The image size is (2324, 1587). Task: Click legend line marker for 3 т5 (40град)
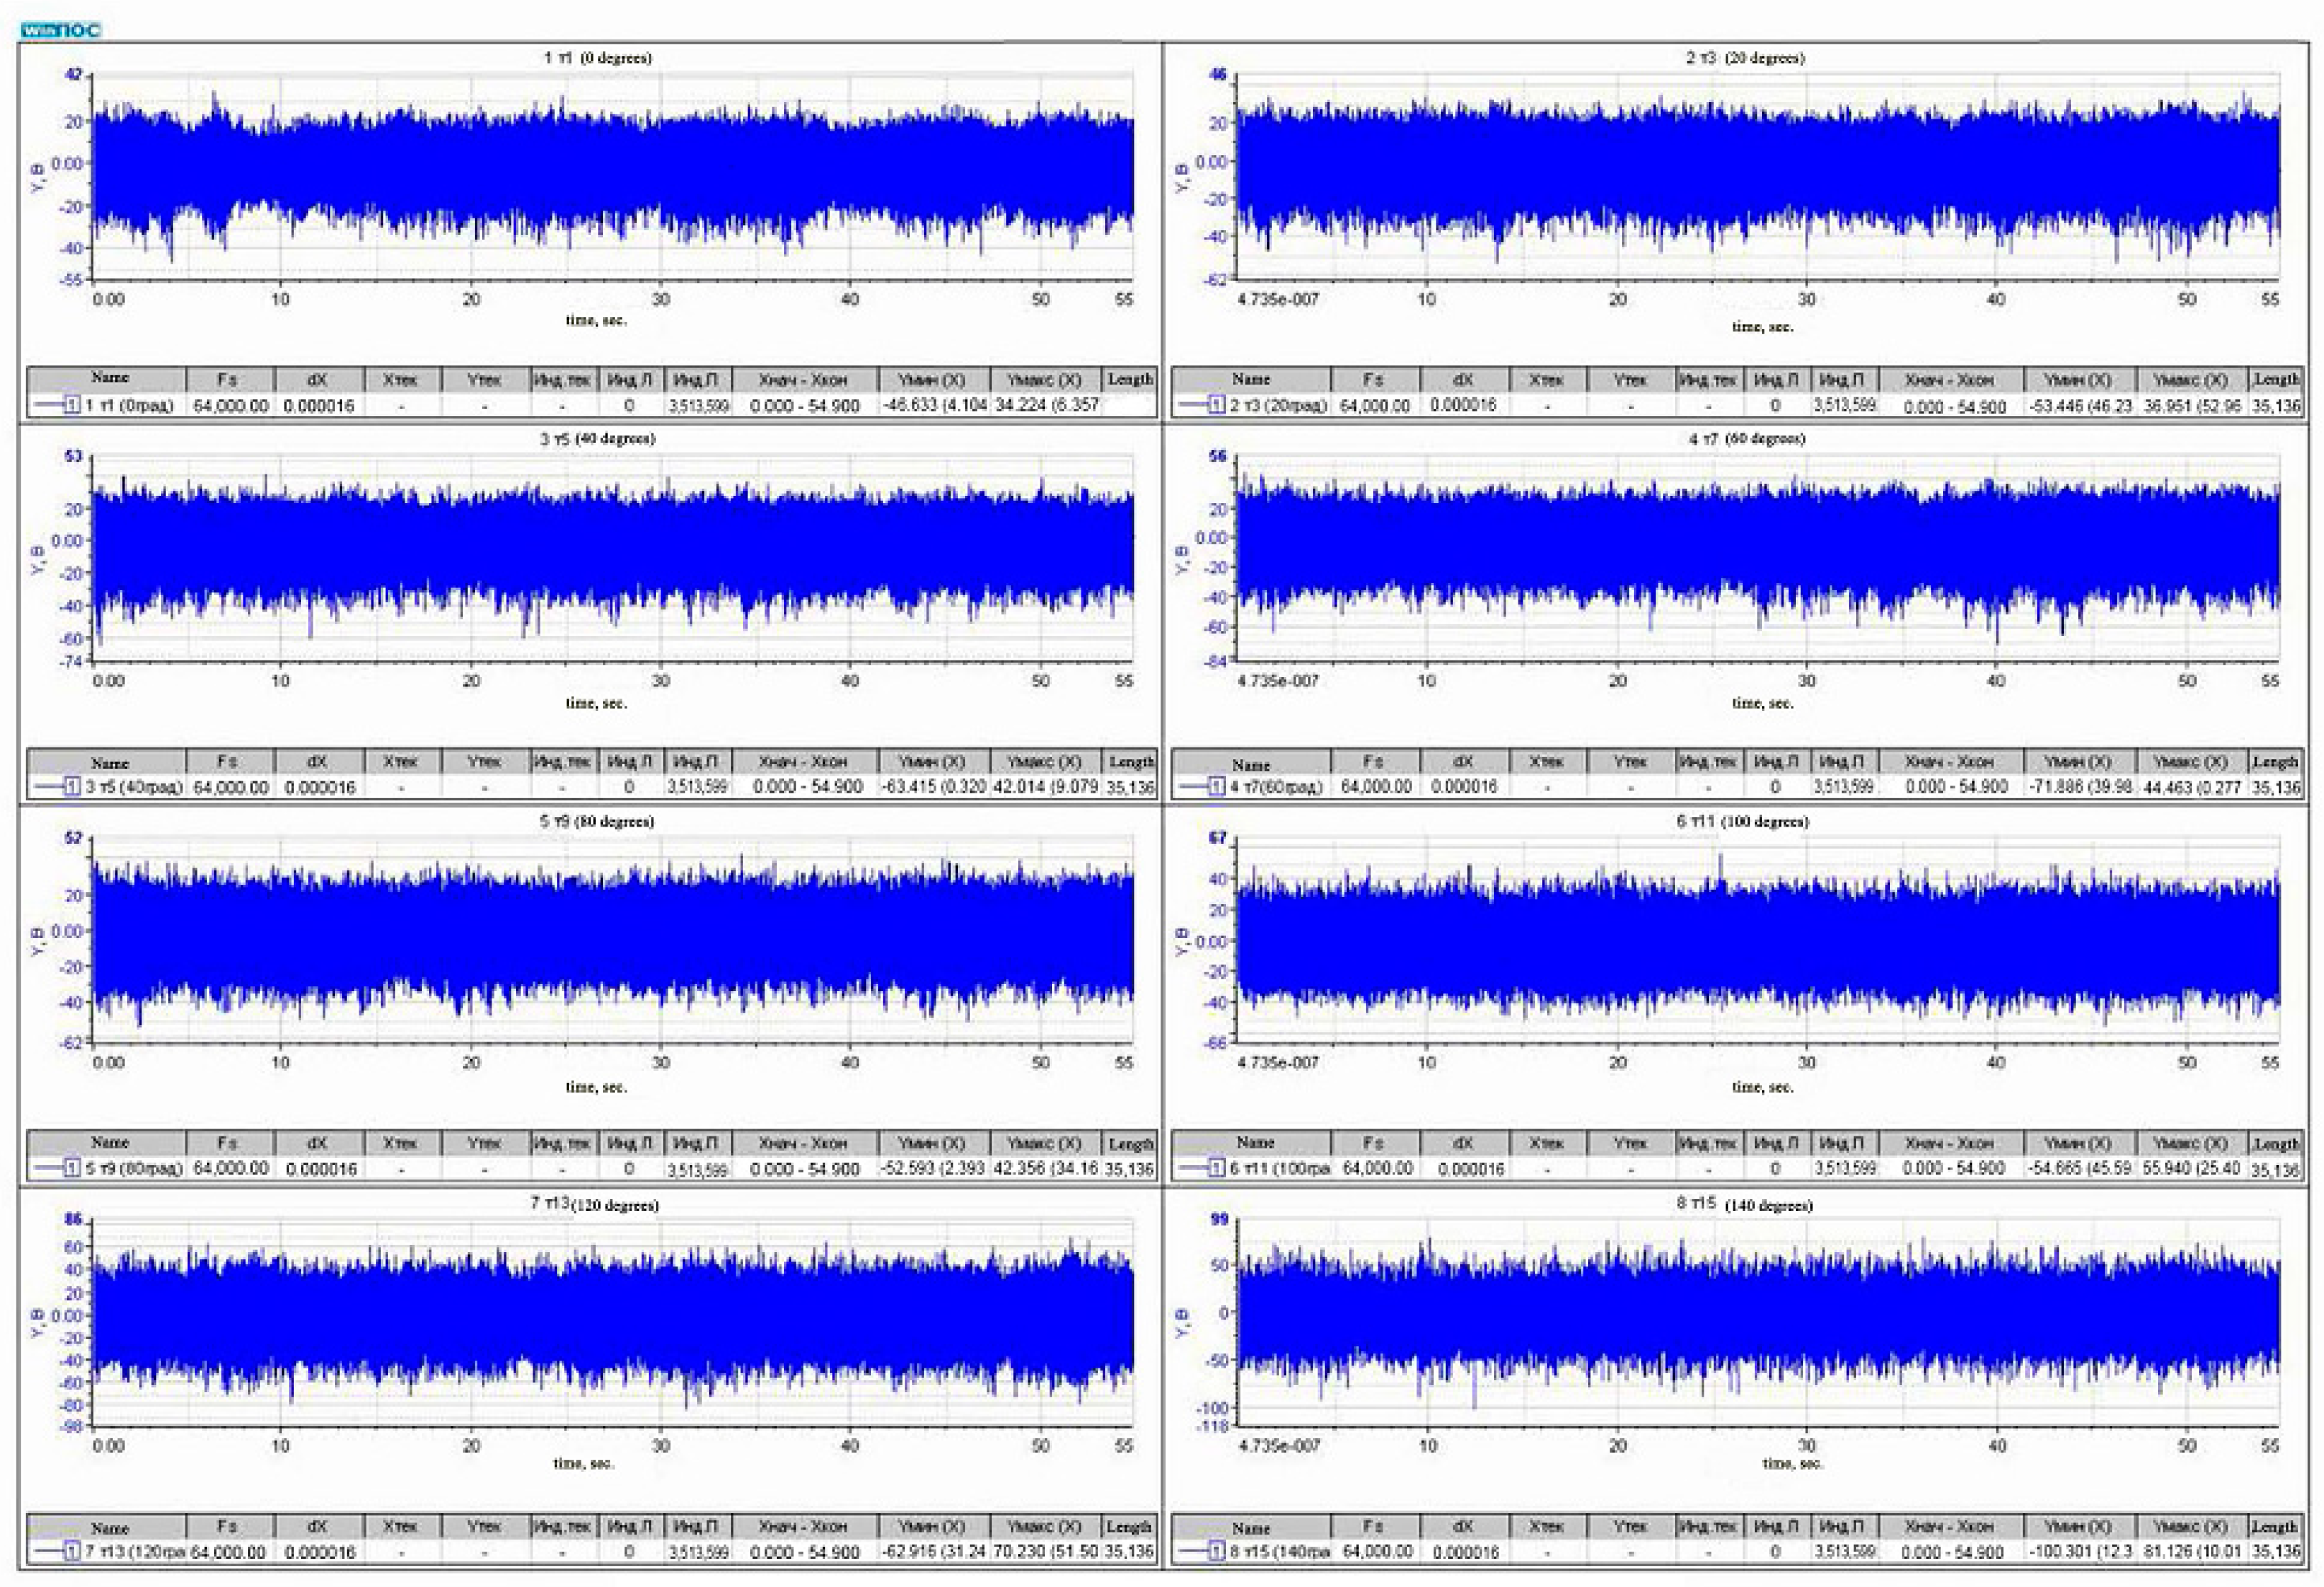tap(56, 787)
